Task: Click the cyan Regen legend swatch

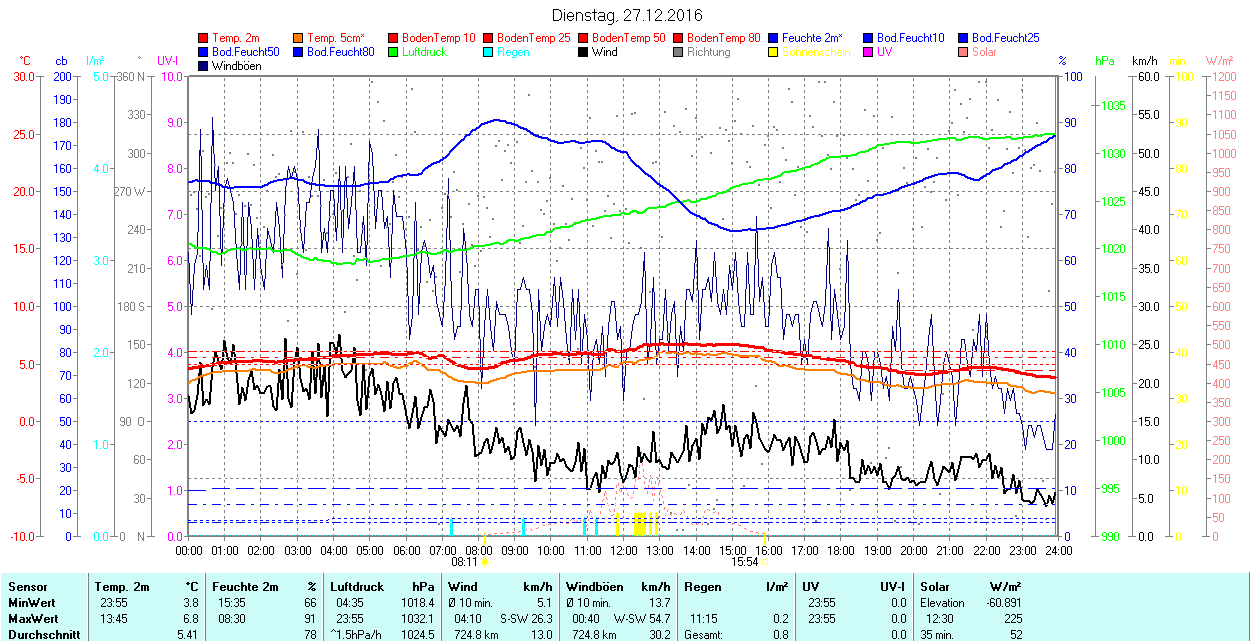Action: (x=489, y=52)
